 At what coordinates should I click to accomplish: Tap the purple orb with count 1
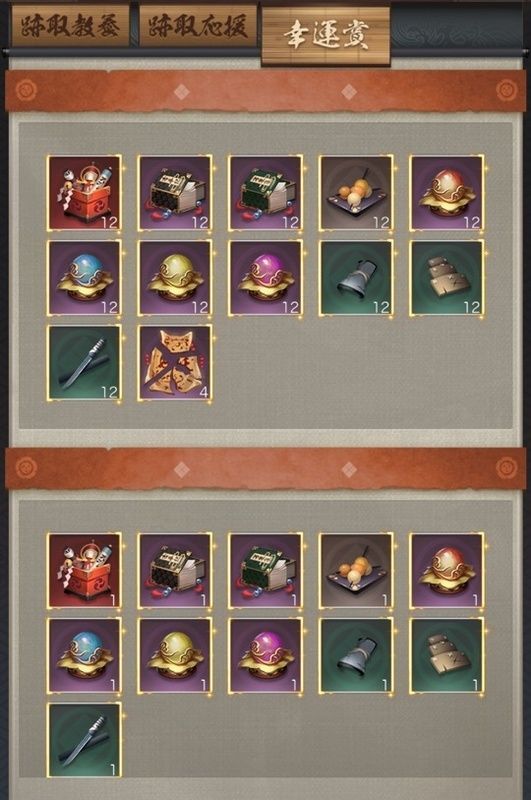(x=266, y=656)
